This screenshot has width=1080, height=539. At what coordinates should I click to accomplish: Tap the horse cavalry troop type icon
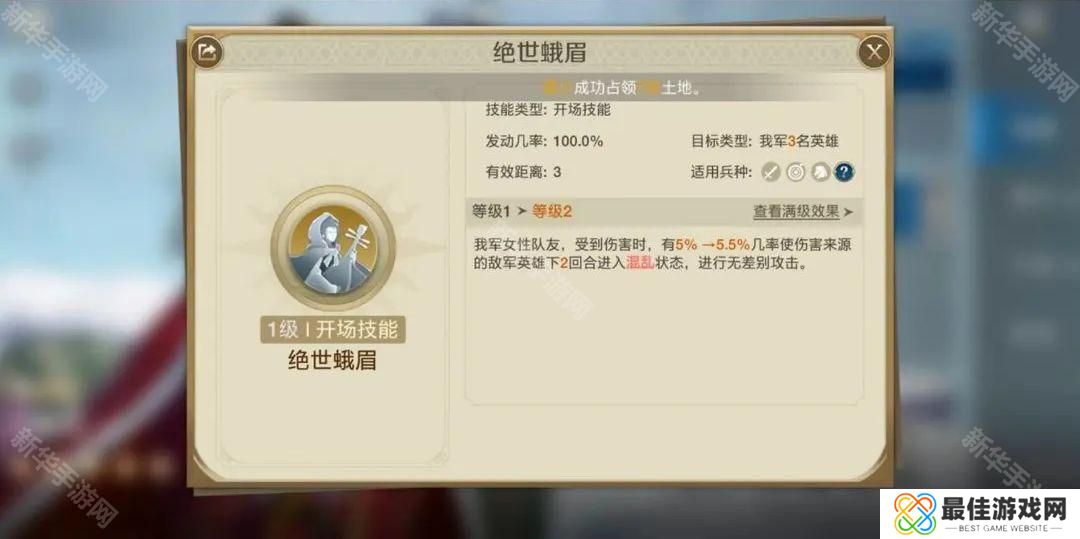(820, 172)
